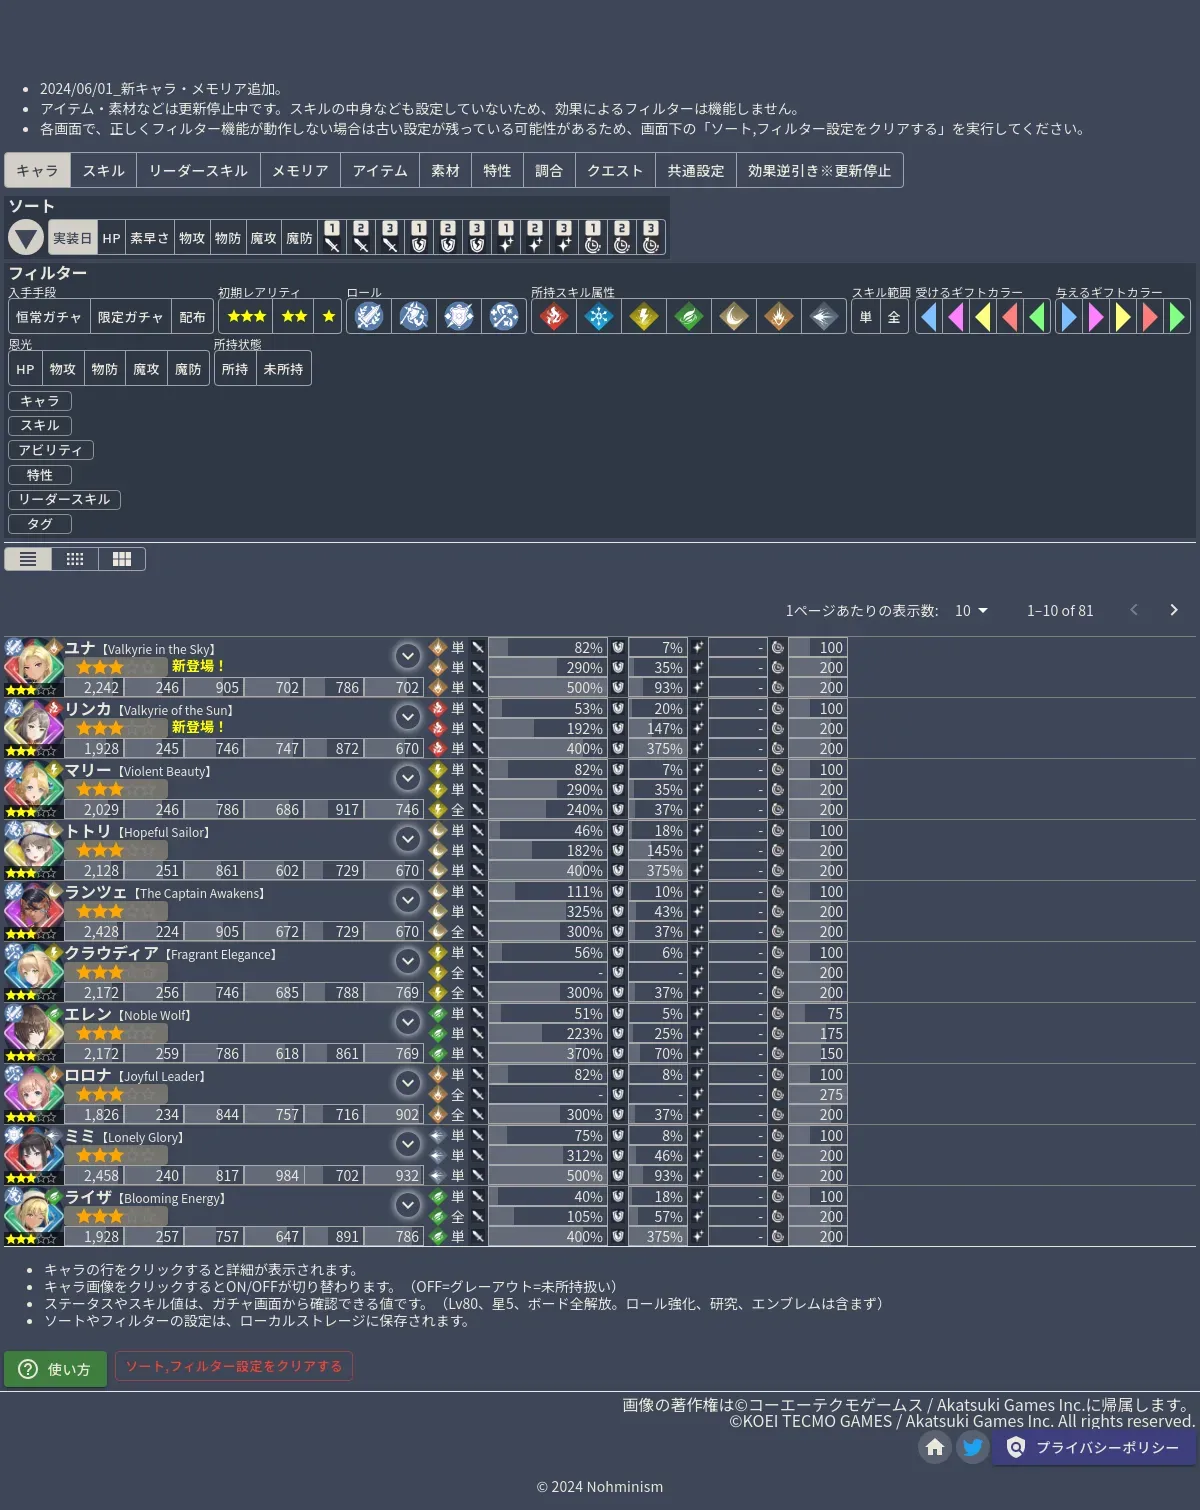
Task: Open the Twitter icon in footer
Action: (x=973, y=1447)
